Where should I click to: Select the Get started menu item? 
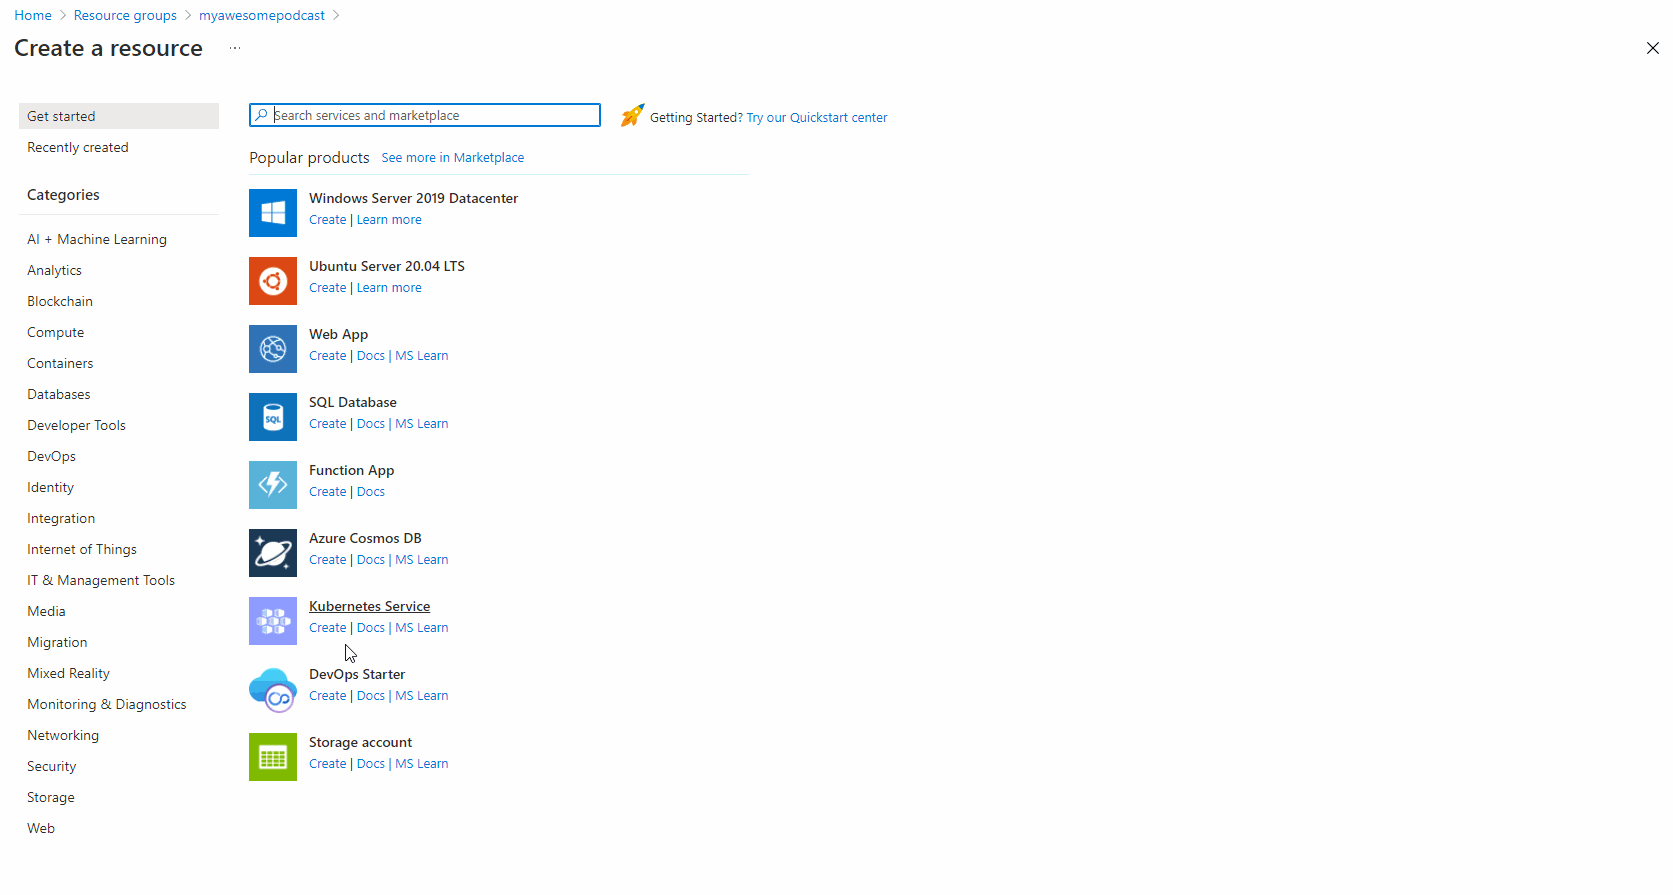click(119, 116)
